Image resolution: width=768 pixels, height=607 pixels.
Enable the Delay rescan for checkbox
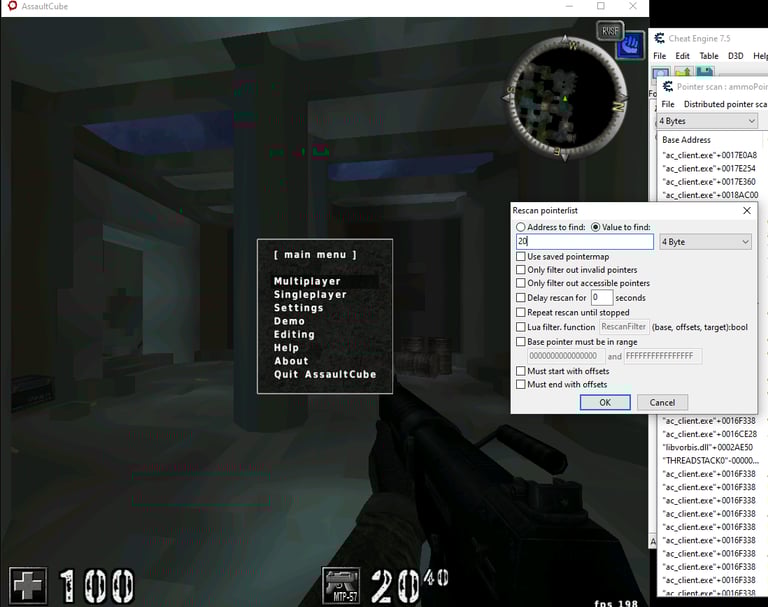pyautogui.click(x=521, y=298)
